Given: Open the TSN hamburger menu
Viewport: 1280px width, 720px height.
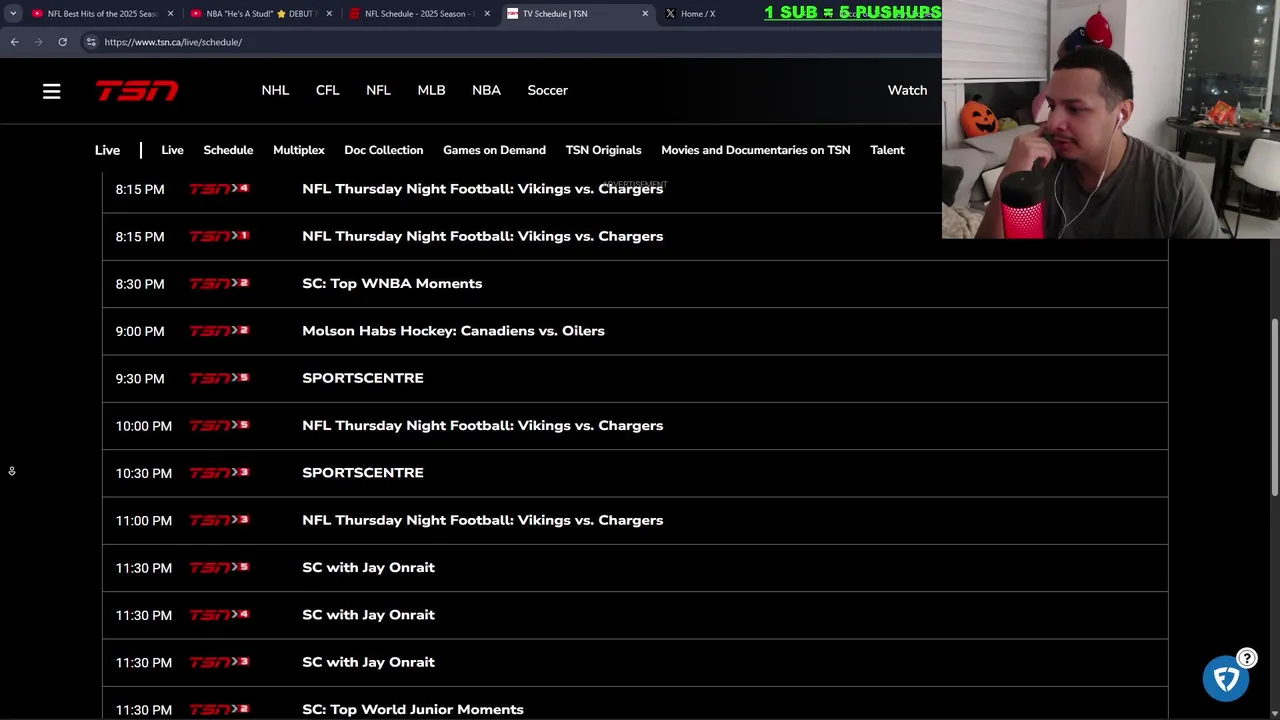Looking at the screenshot, I should coord(51,91).
